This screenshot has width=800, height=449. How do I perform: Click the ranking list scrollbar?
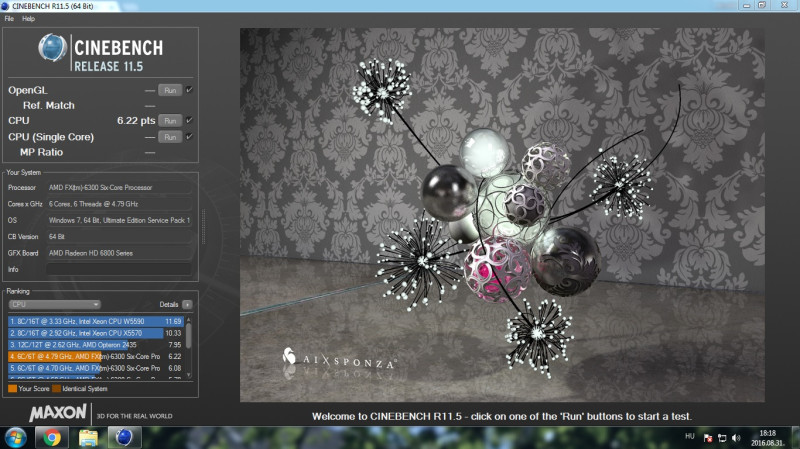[x=189, y=336]
